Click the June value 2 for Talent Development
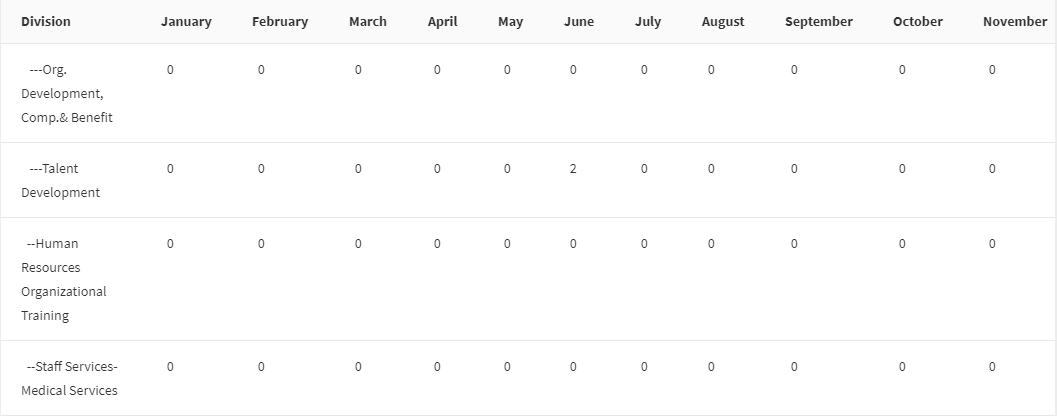Viewport: 1057px width, 416px height. (573, 169)
